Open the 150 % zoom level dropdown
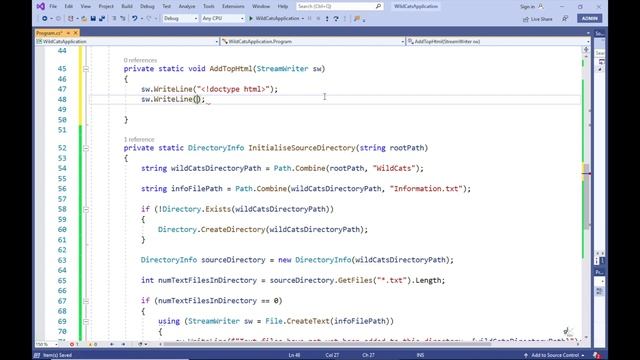The image size is (640, 360). click(x=47, y=344)
